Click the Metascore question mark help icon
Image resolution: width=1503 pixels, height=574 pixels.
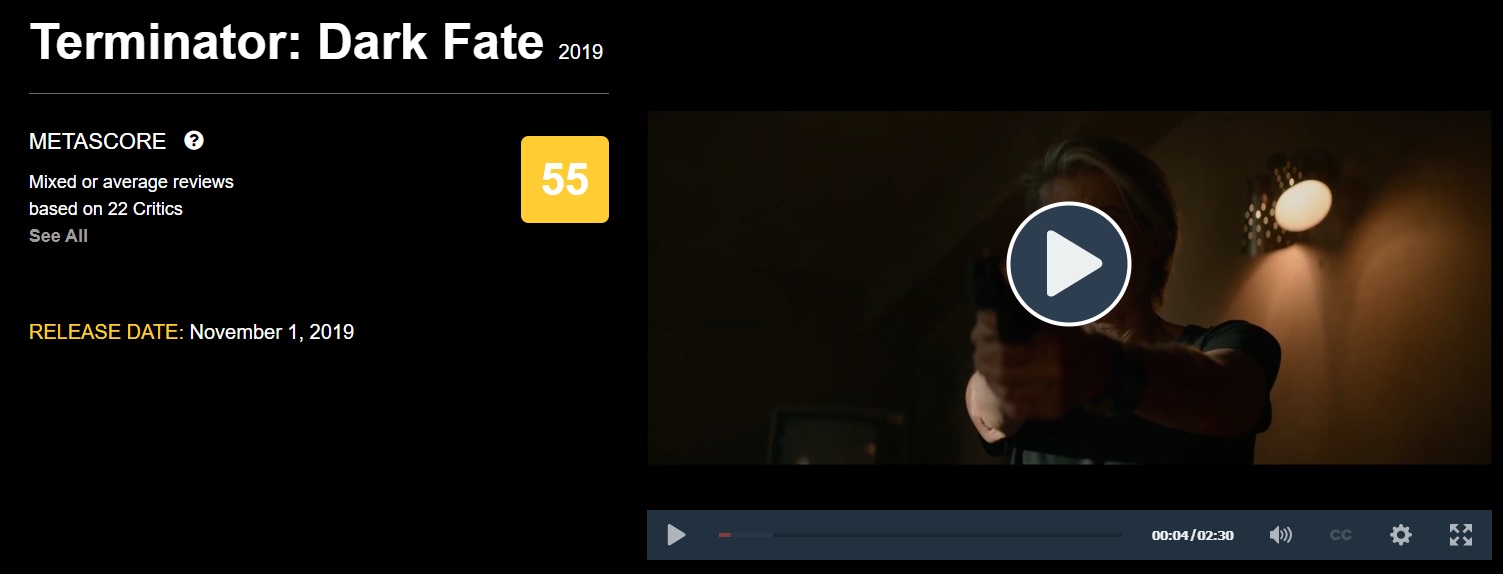194,140
